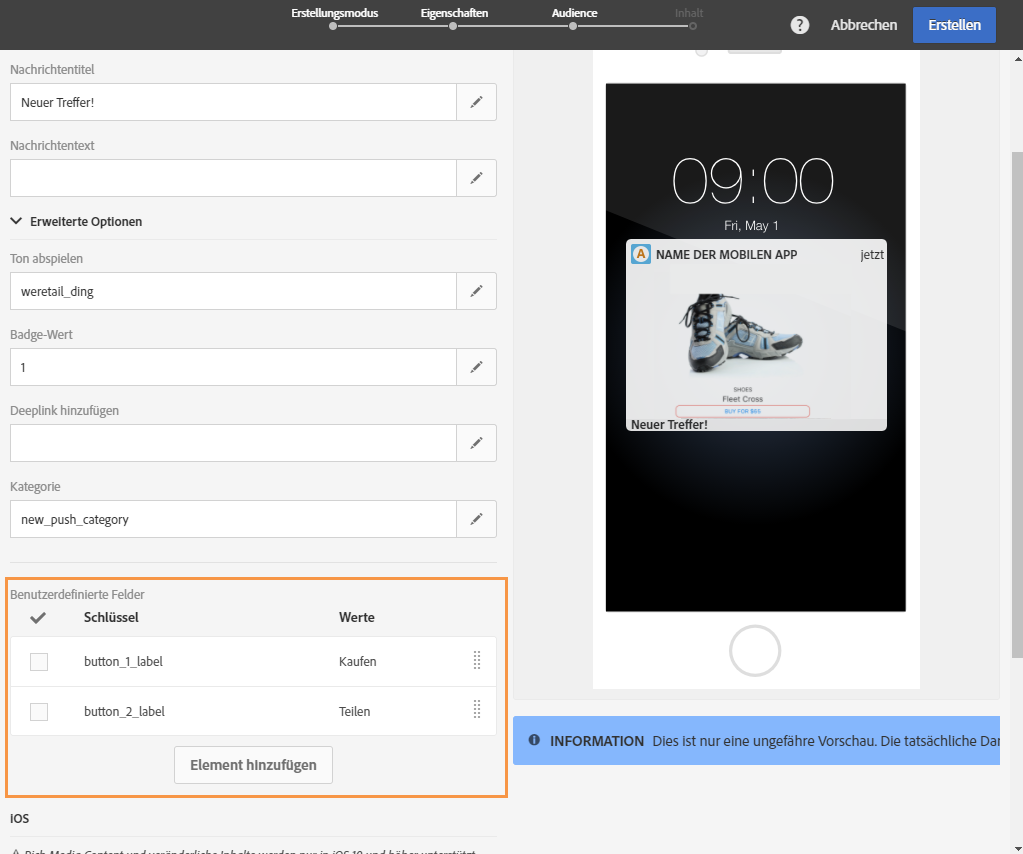Click the Werte column header
Image resolution: width=1023 pixels, height=854 pixels.
356,617
